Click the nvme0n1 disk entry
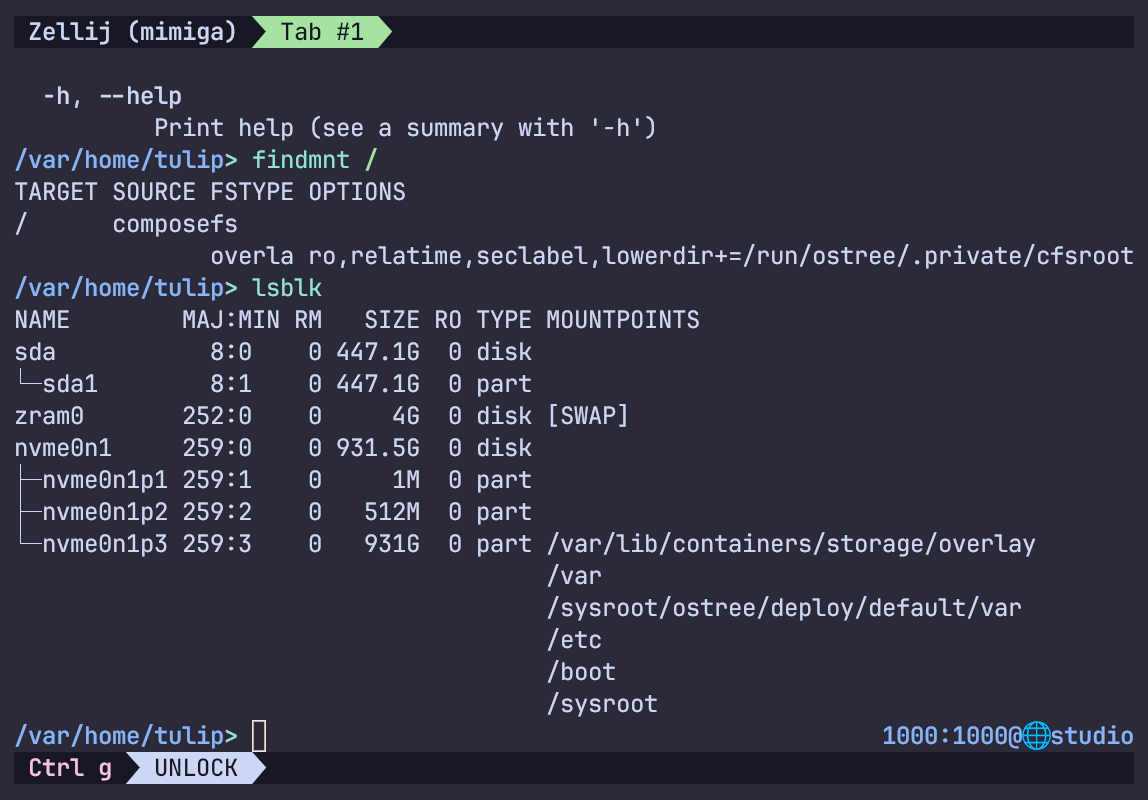Image resolution: width=1148 pixels, height=800 pixels. [x=62, y=448]
